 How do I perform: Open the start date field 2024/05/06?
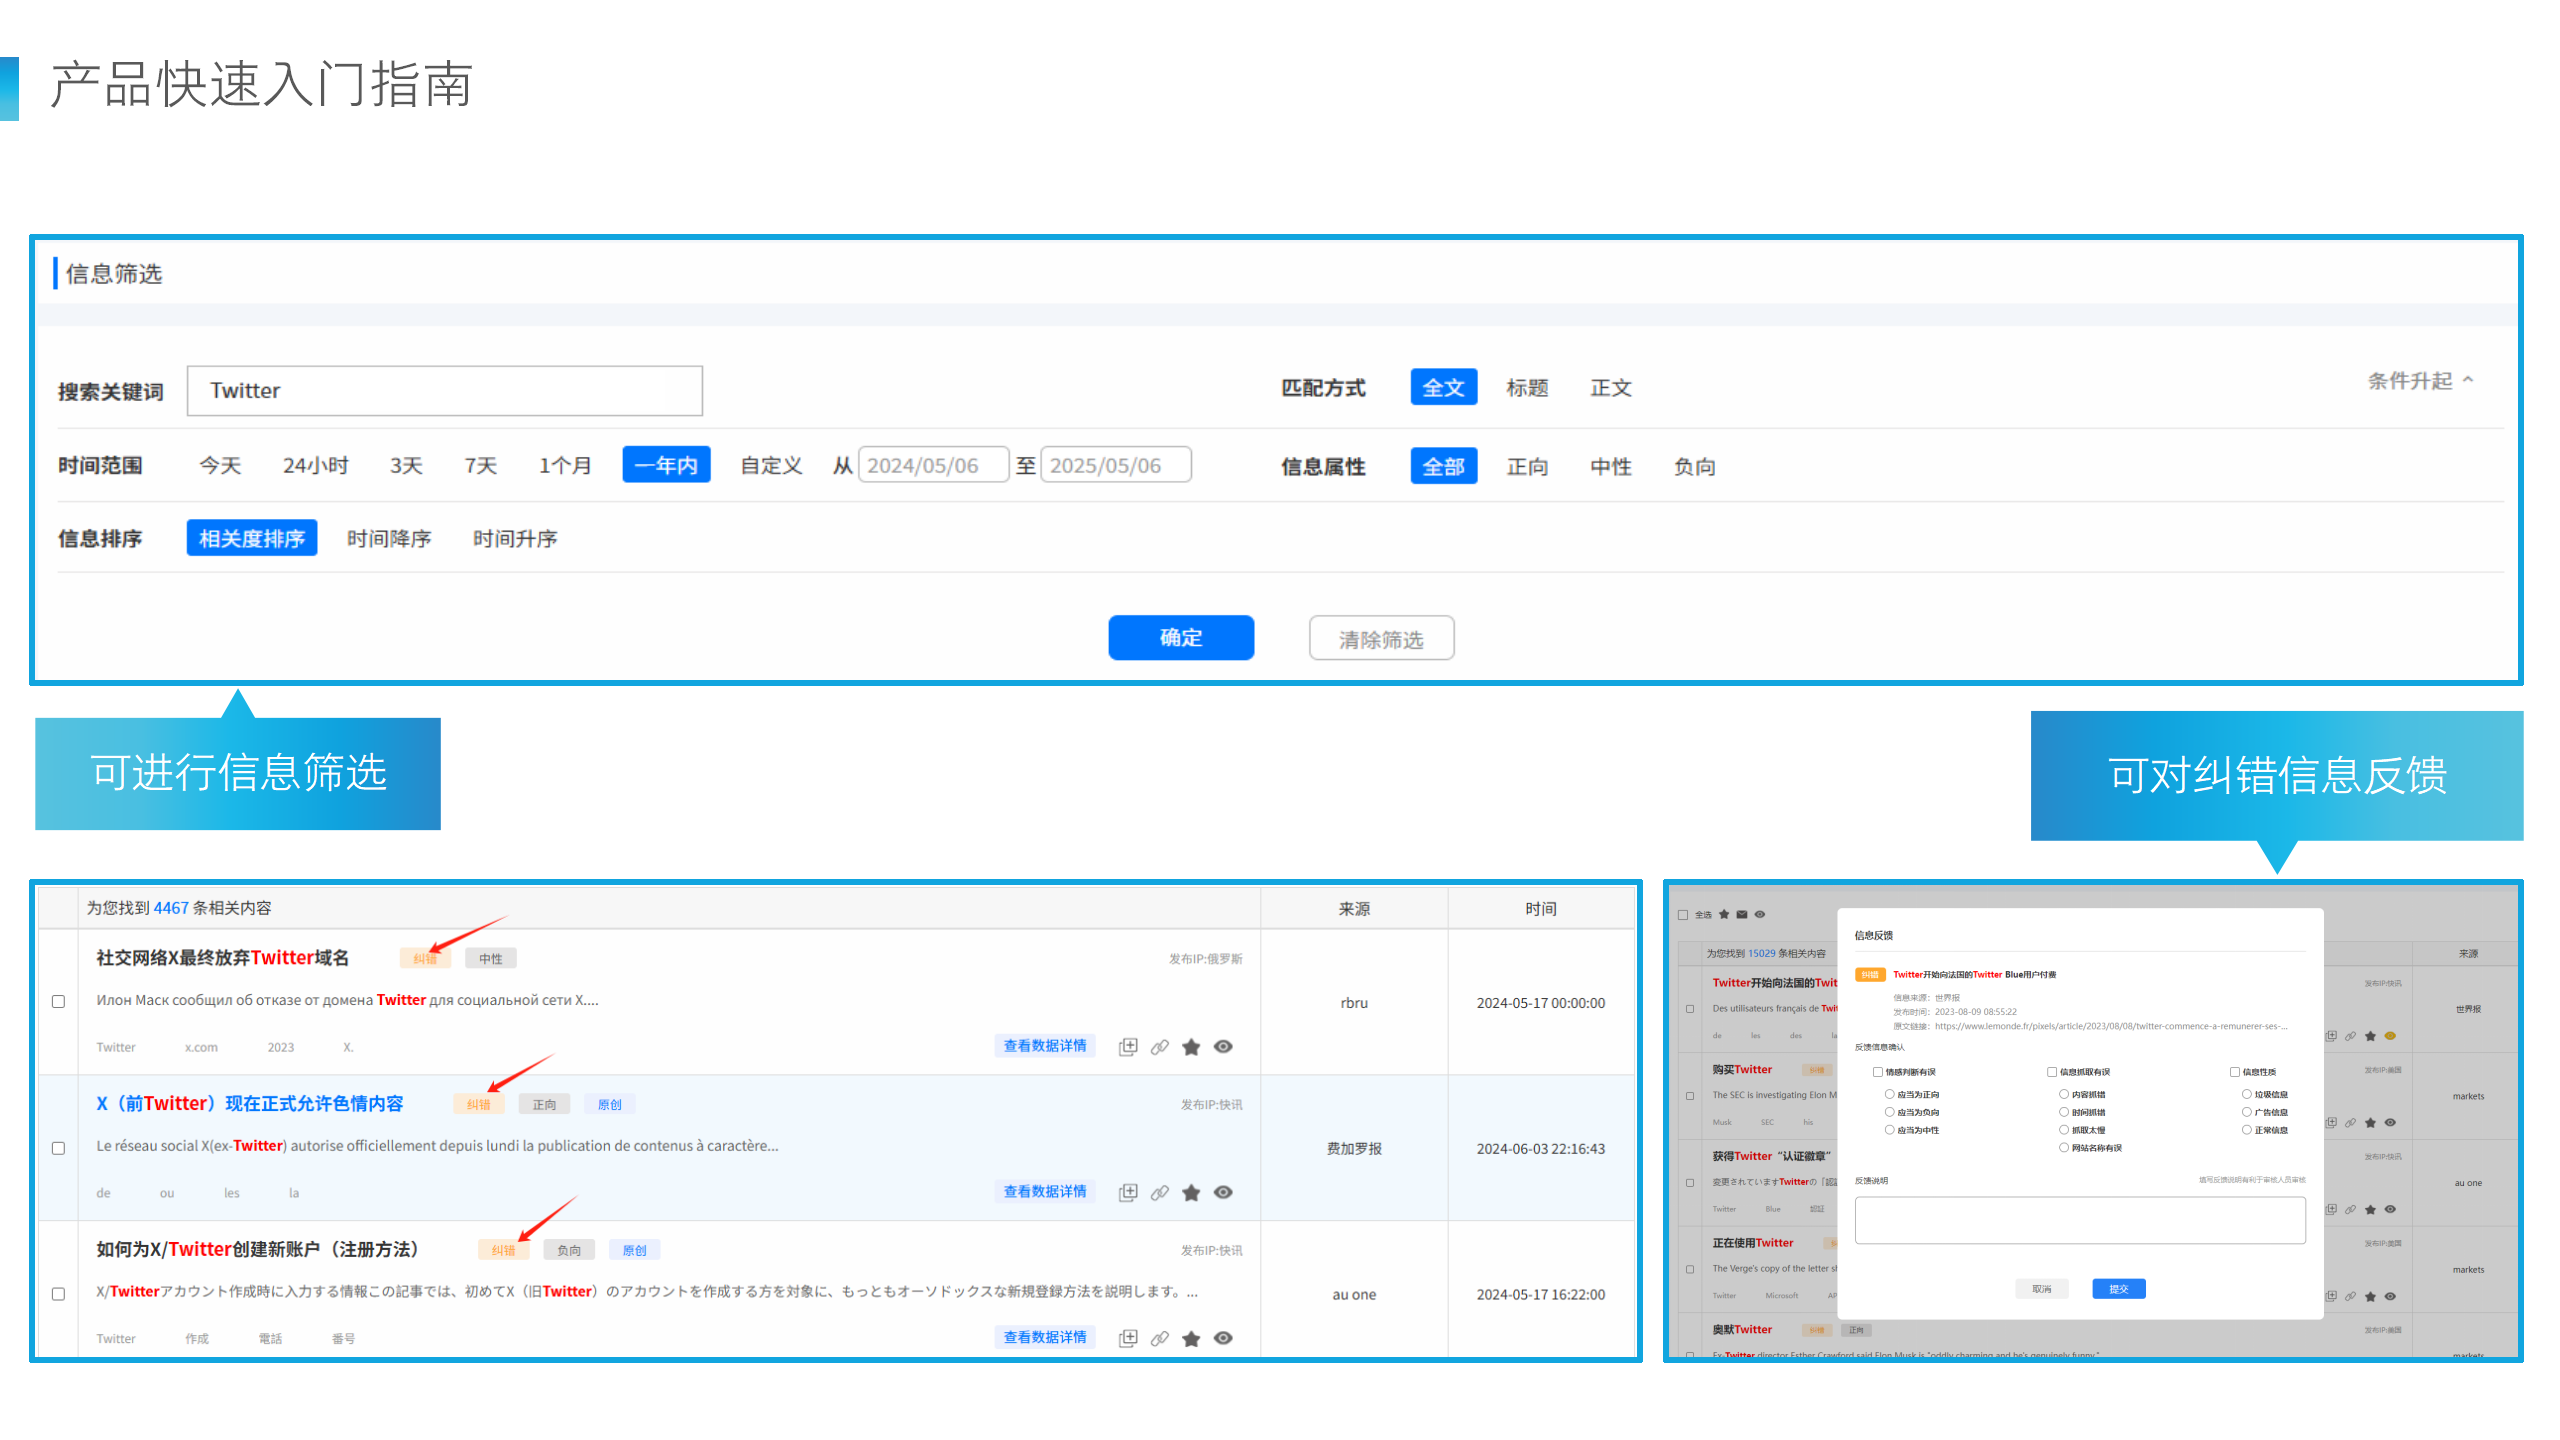click(933, 466)
